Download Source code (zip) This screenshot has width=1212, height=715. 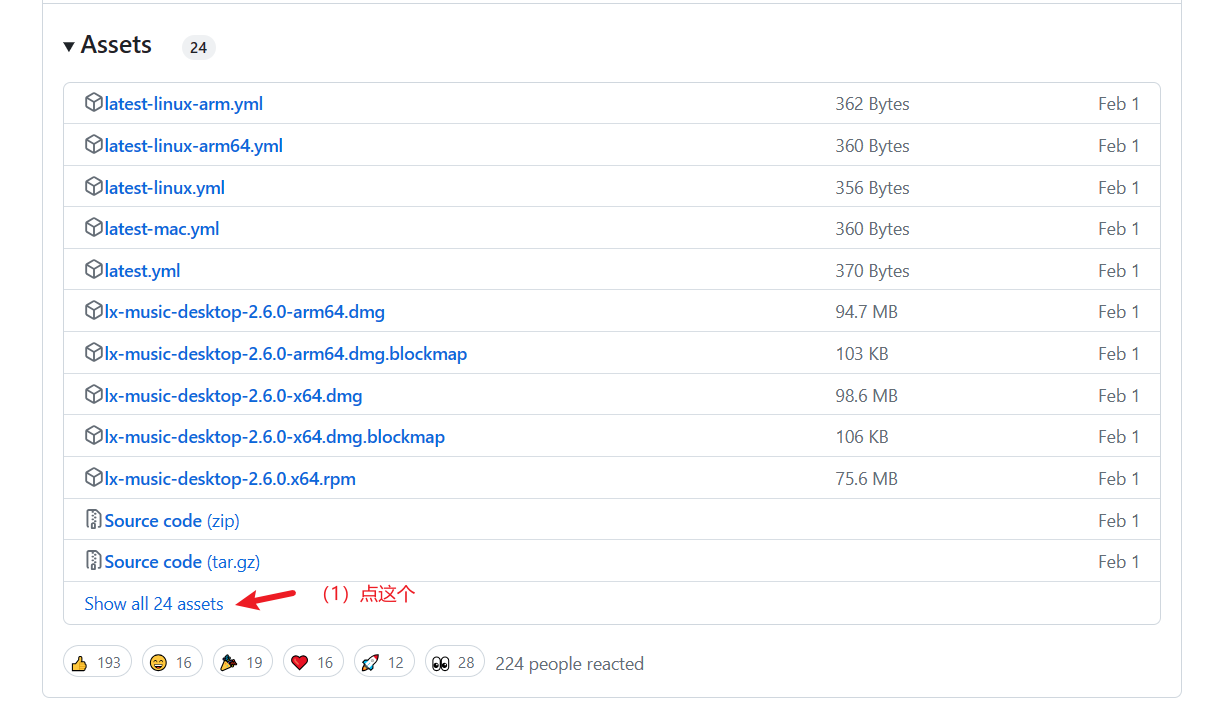[172, 521]
